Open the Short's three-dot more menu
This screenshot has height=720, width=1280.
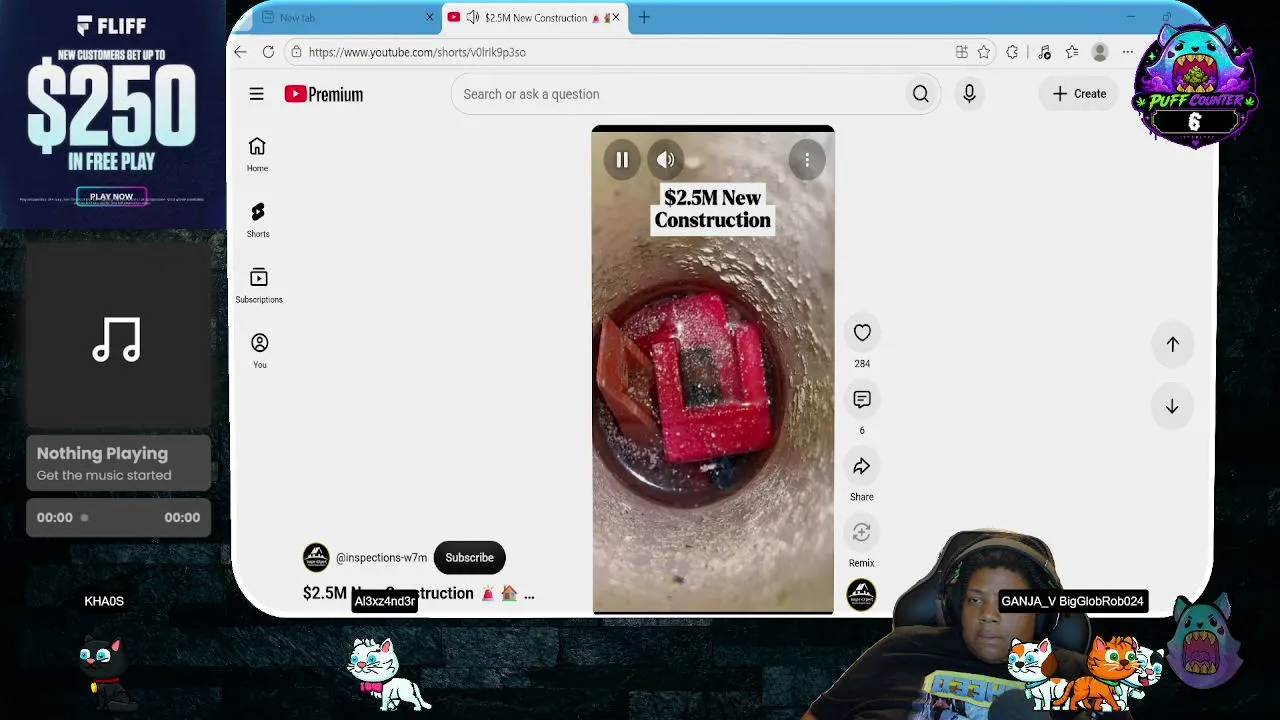pos(807,160)
